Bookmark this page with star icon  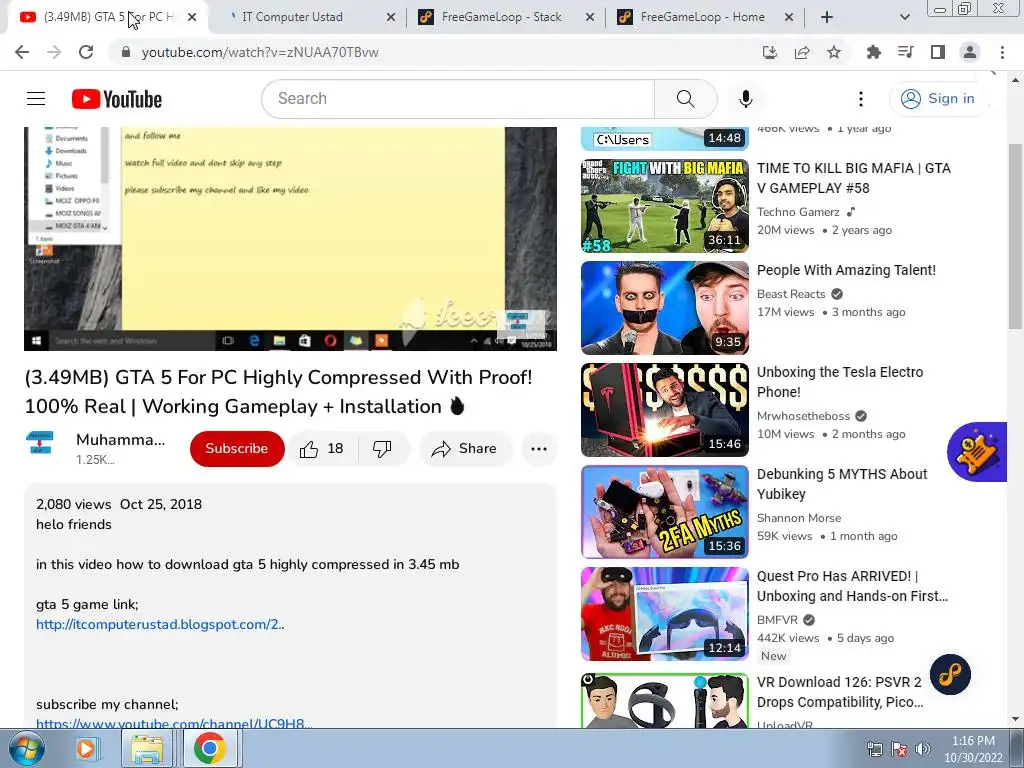pos(834,52)
